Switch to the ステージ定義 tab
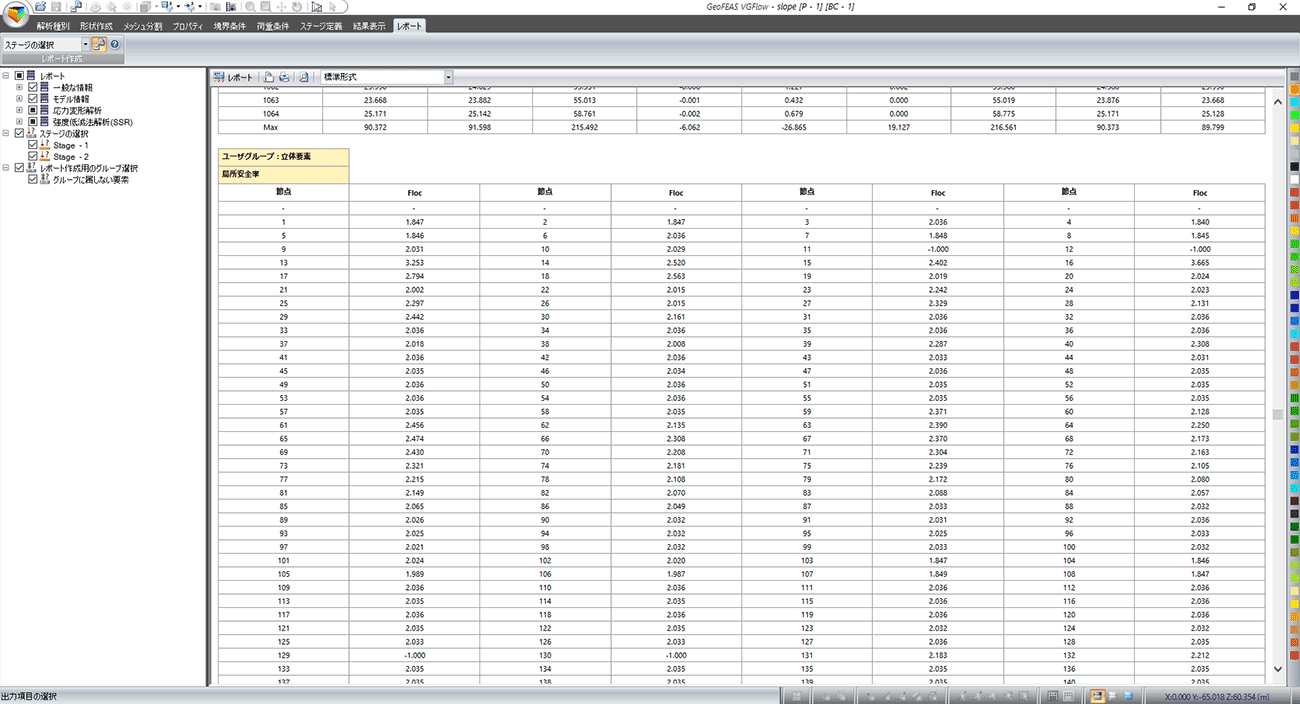The width and height of the screenshot is (1300, 704). point(320,26)
